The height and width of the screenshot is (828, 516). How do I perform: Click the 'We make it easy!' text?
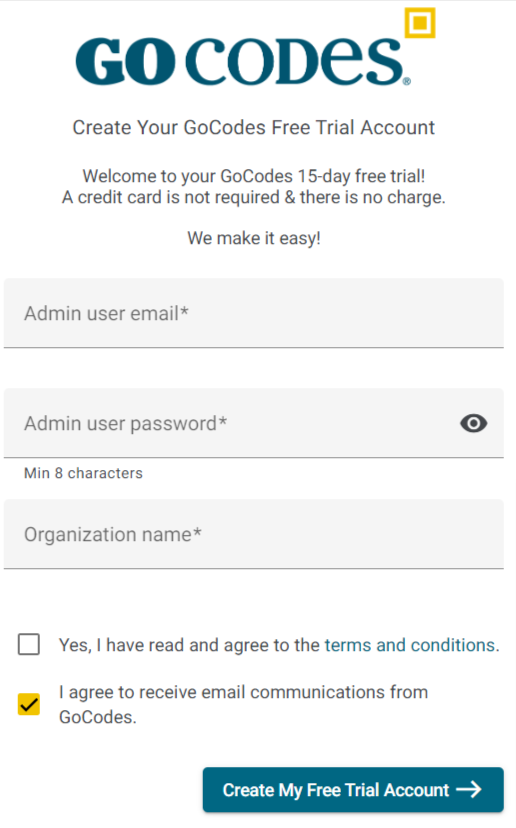click(254, 238)
